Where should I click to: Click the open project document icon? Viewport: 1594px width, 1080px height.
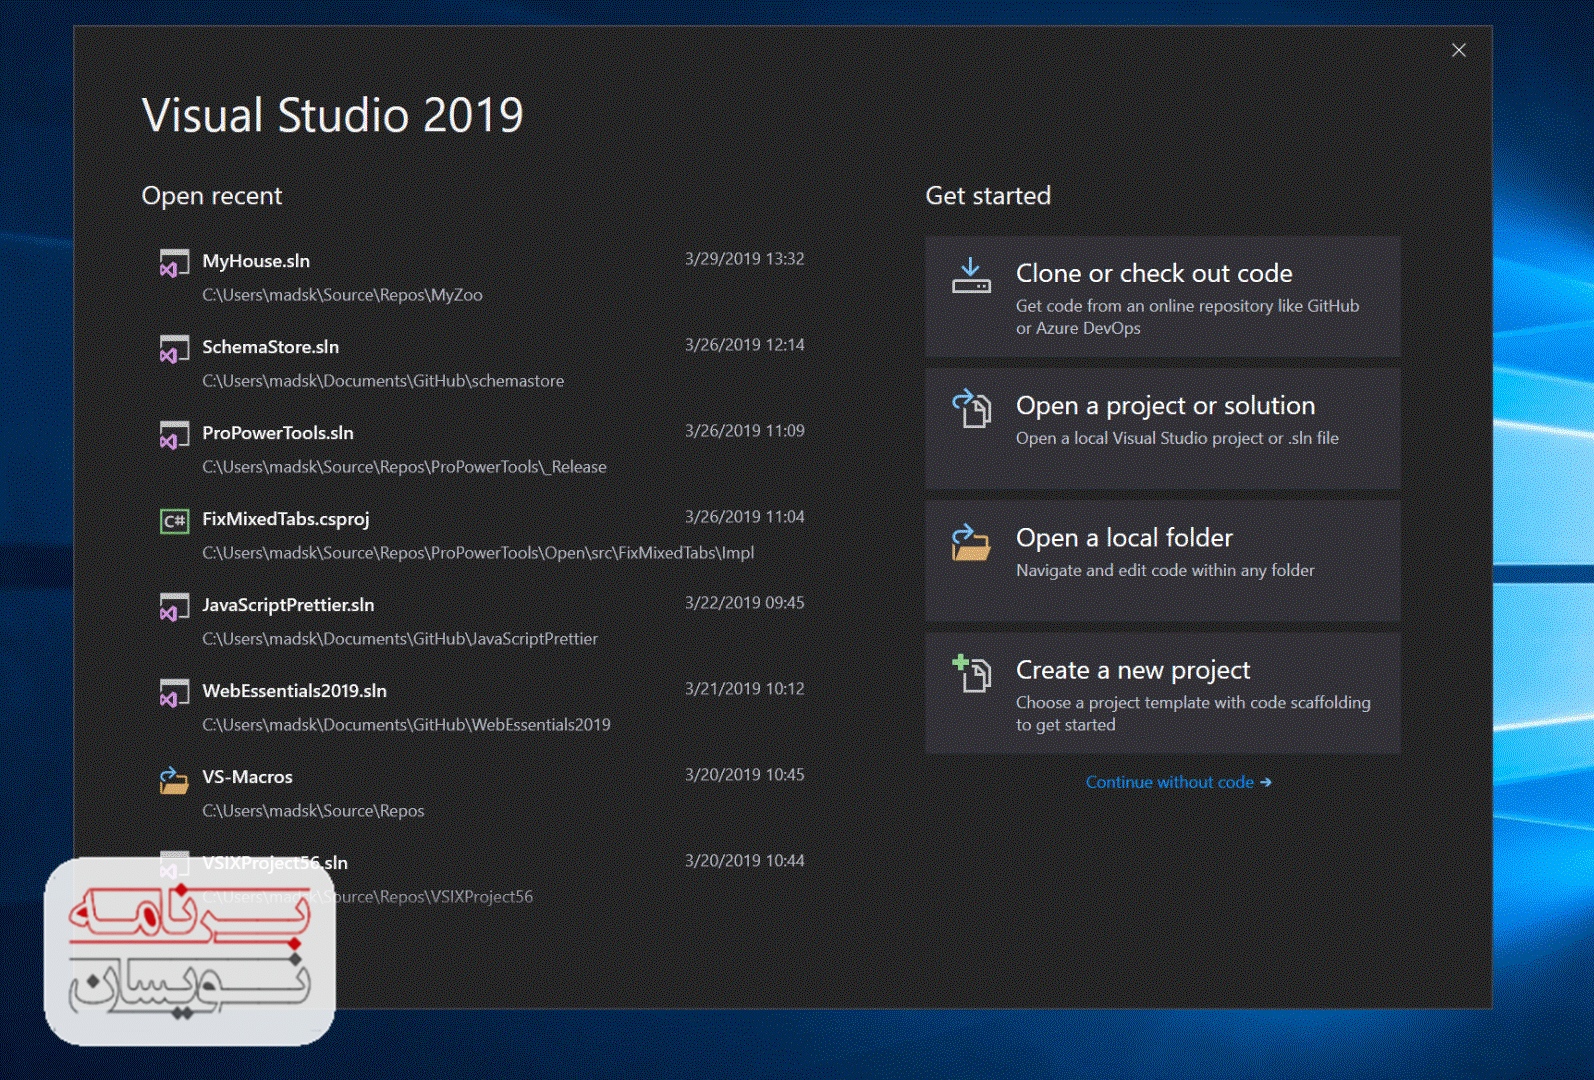click(x=971, y=408)
